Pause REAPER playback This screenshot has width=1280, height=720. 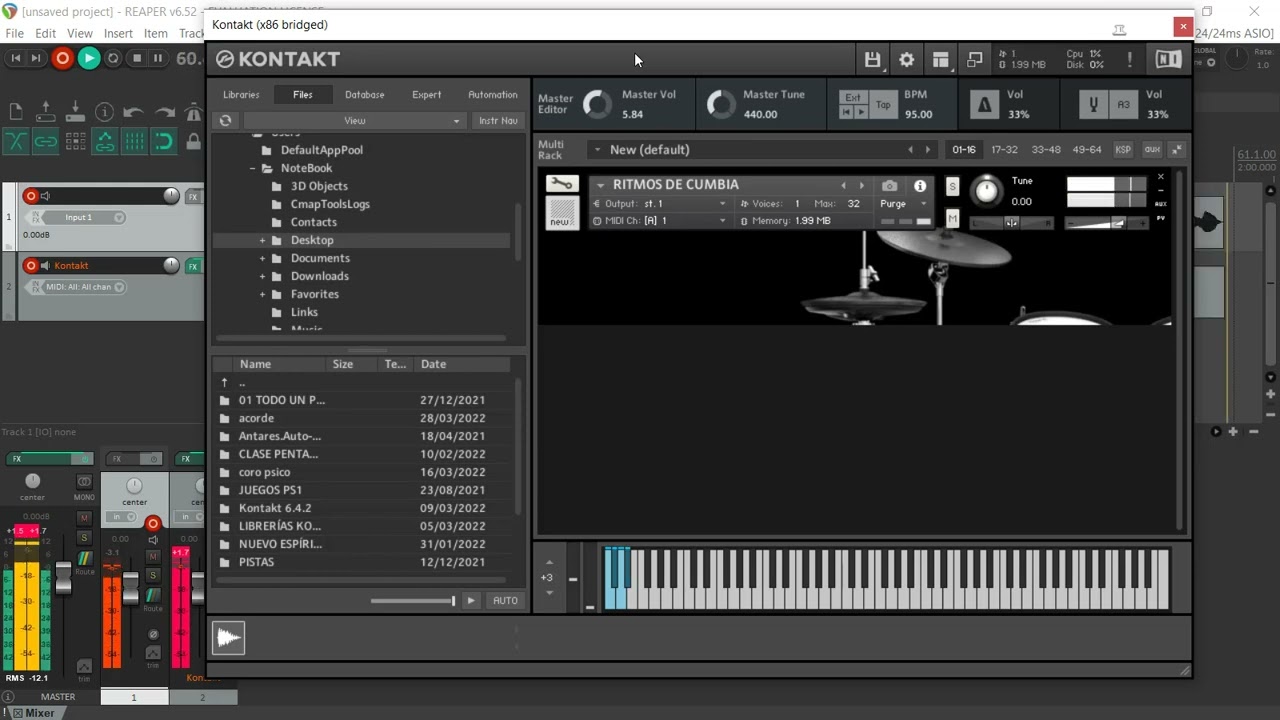158,59
